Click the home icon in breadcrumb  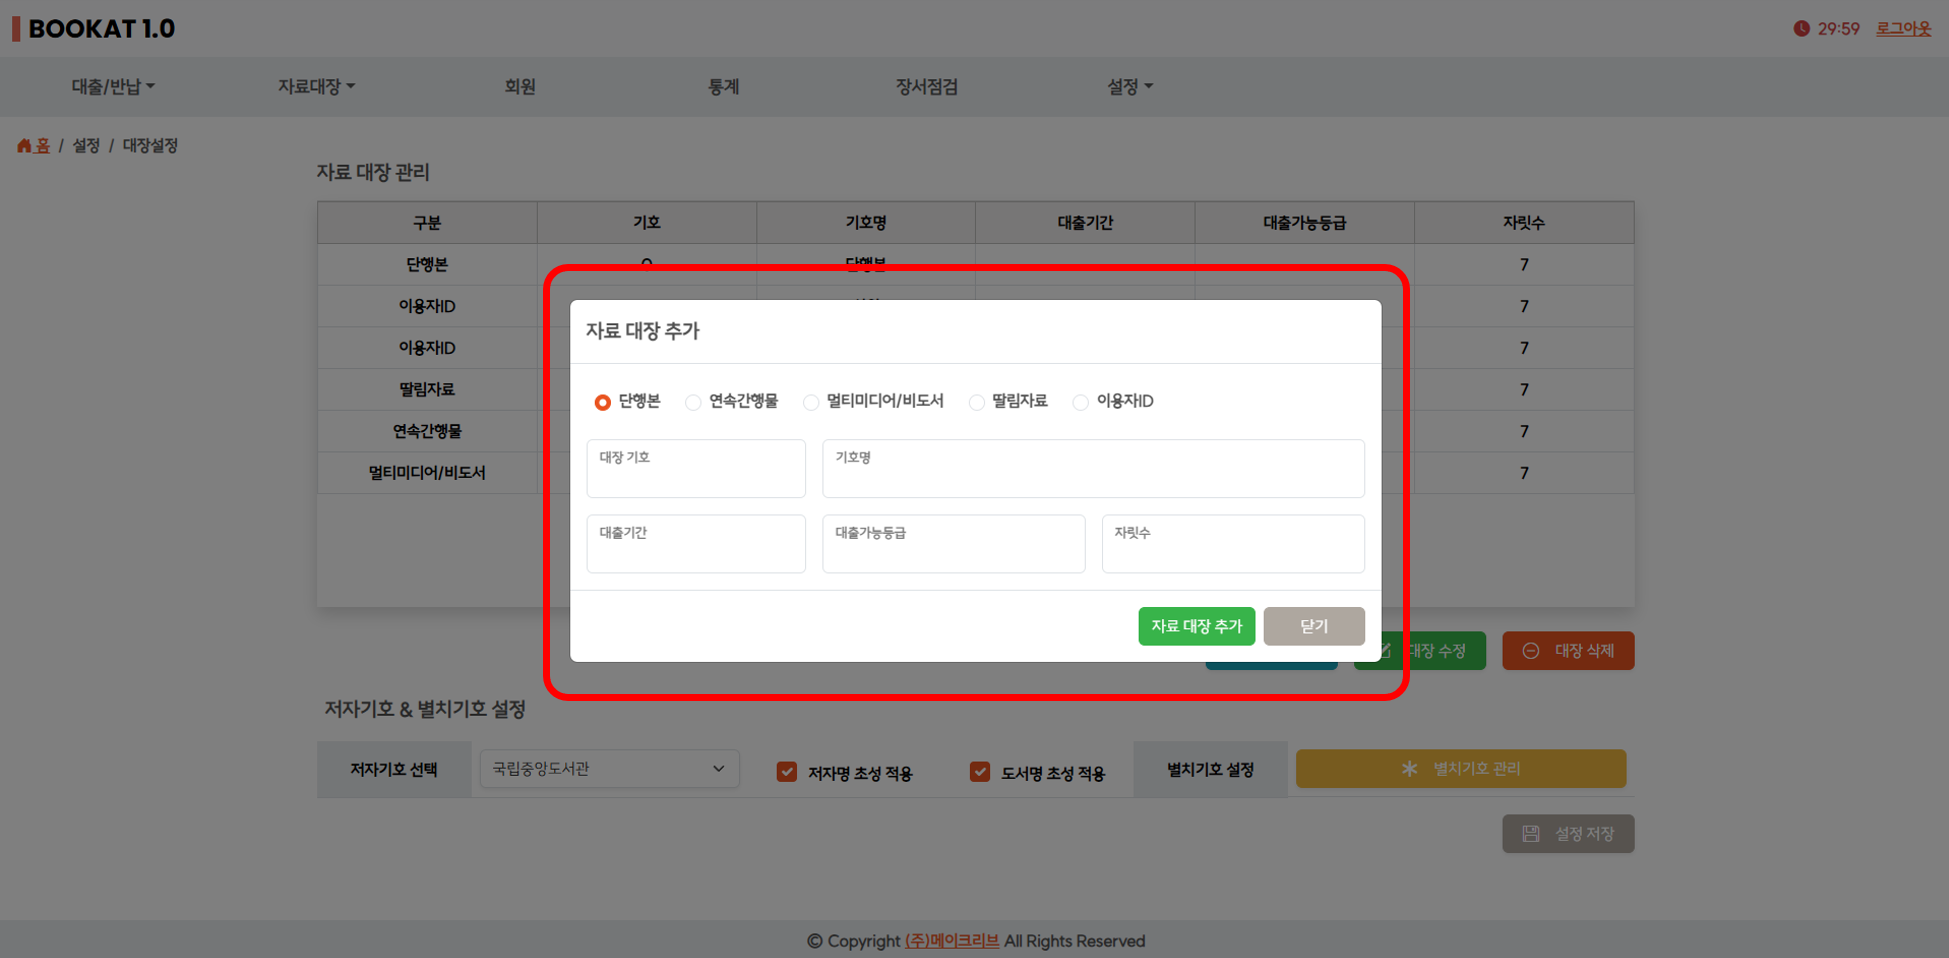[24, 146]
